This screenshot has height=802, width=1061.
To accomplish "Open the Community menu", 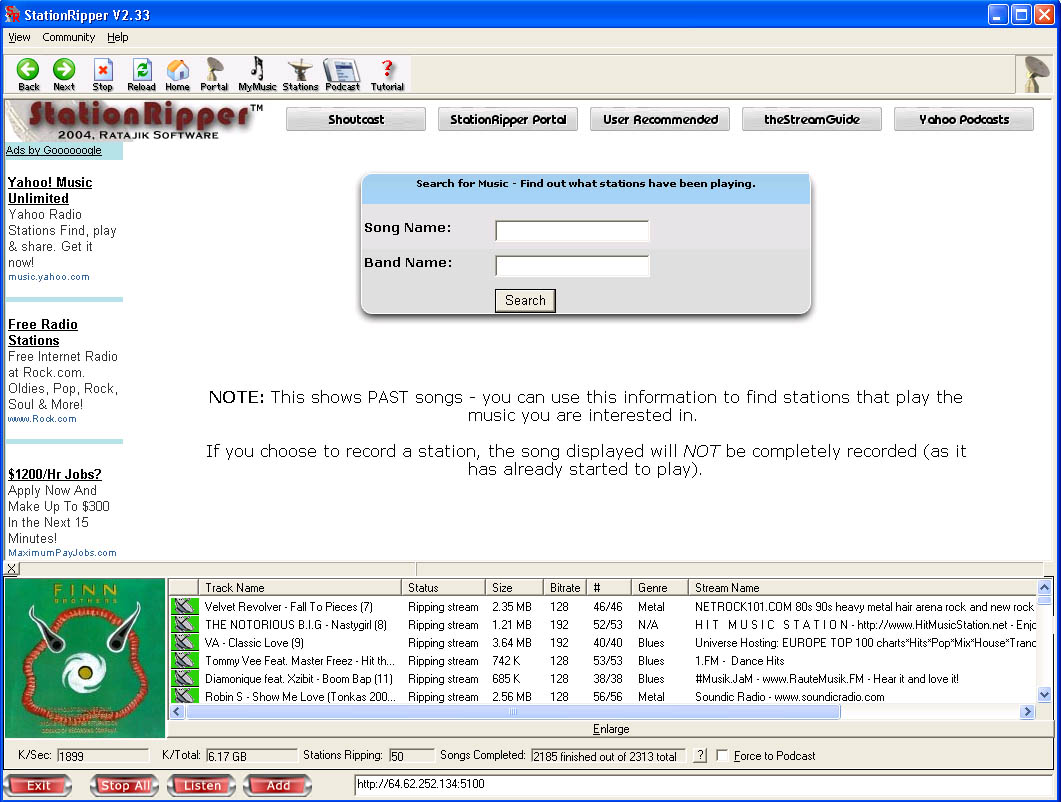I will tap(68, 37).
